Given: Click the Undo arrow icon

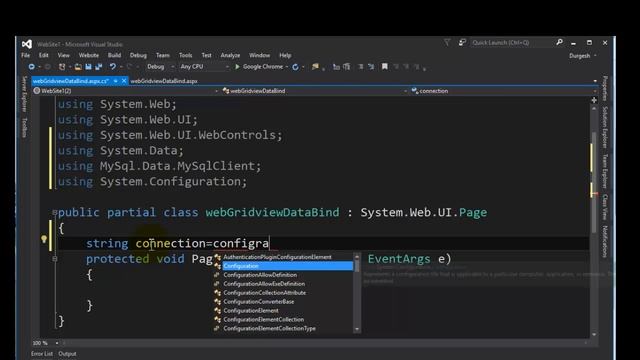Looking at the screenshot, I should [113, 67].
